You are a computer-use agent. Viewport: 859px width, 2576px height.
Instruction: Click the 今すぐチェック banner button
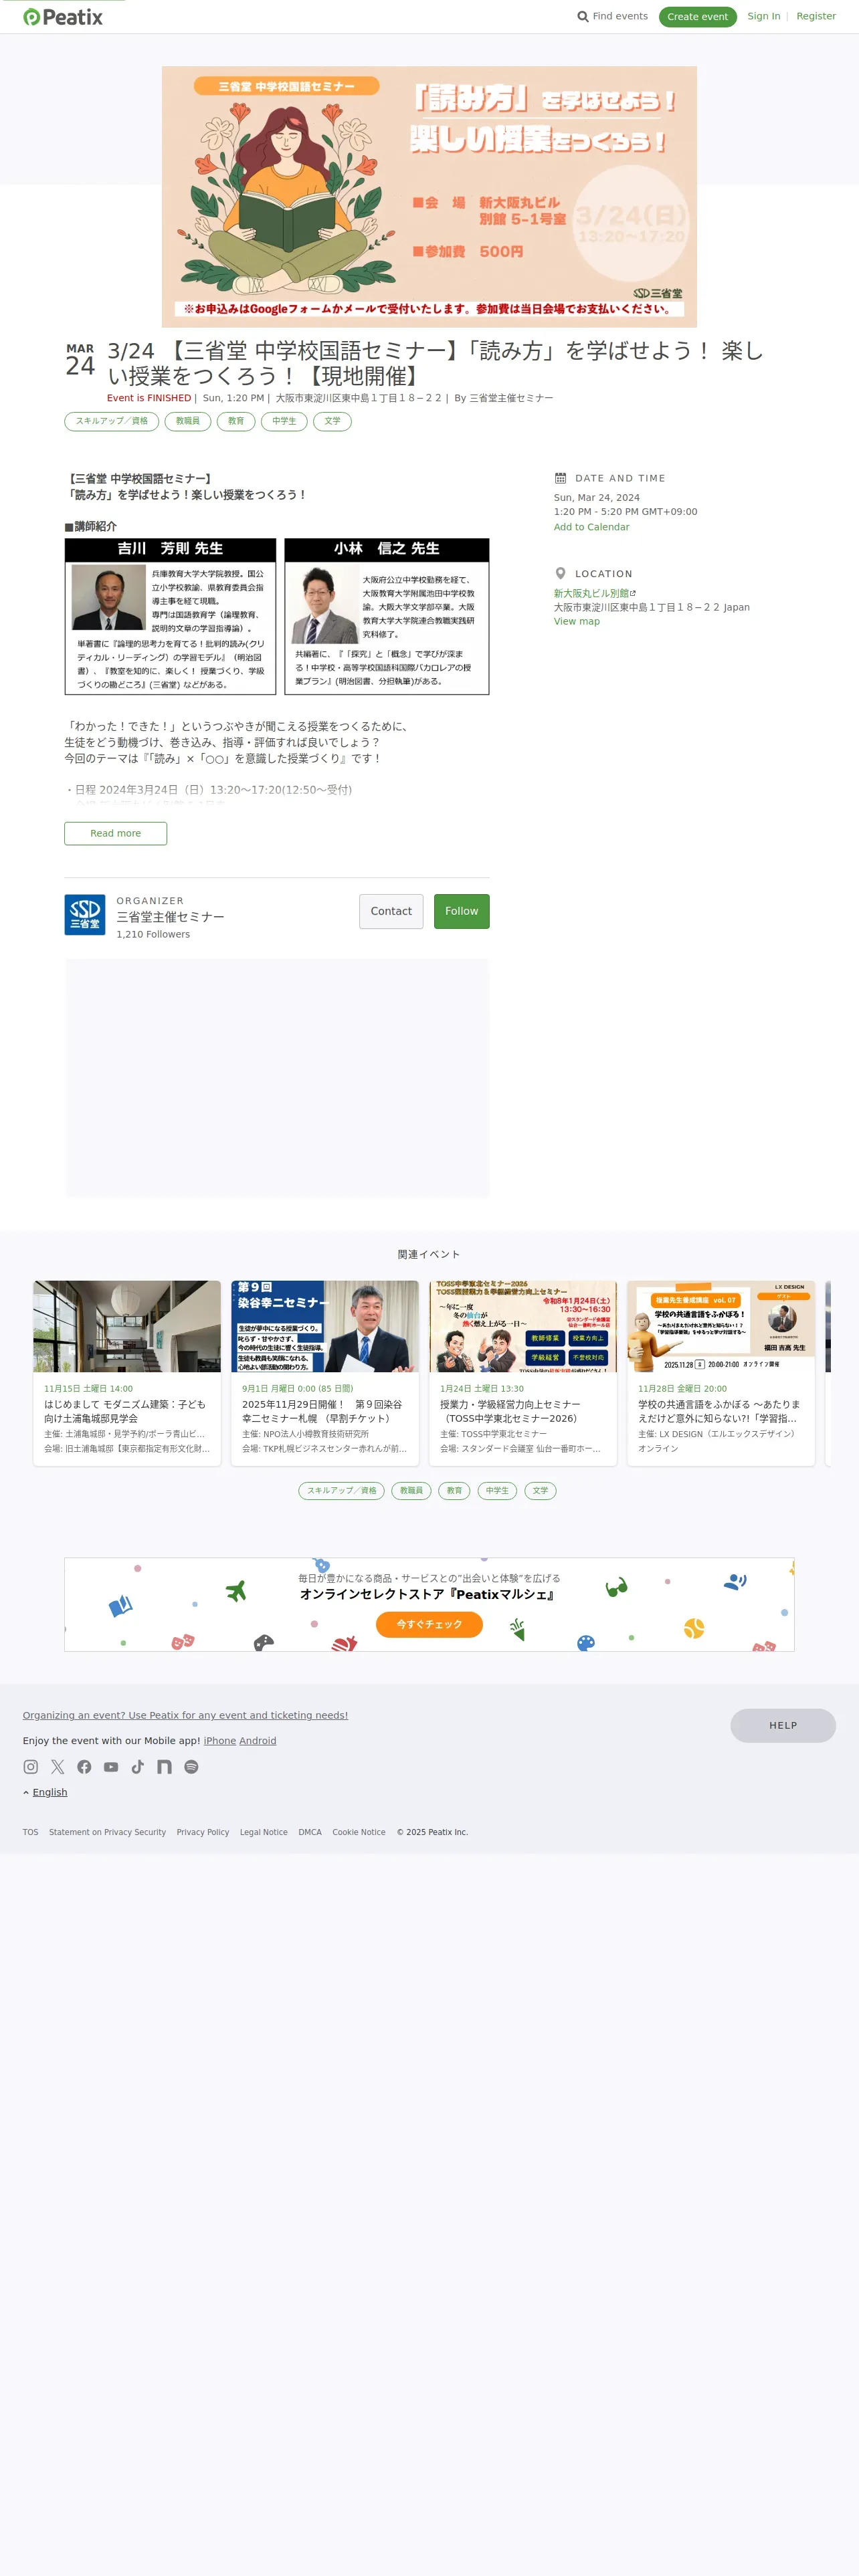point(429,1624)
